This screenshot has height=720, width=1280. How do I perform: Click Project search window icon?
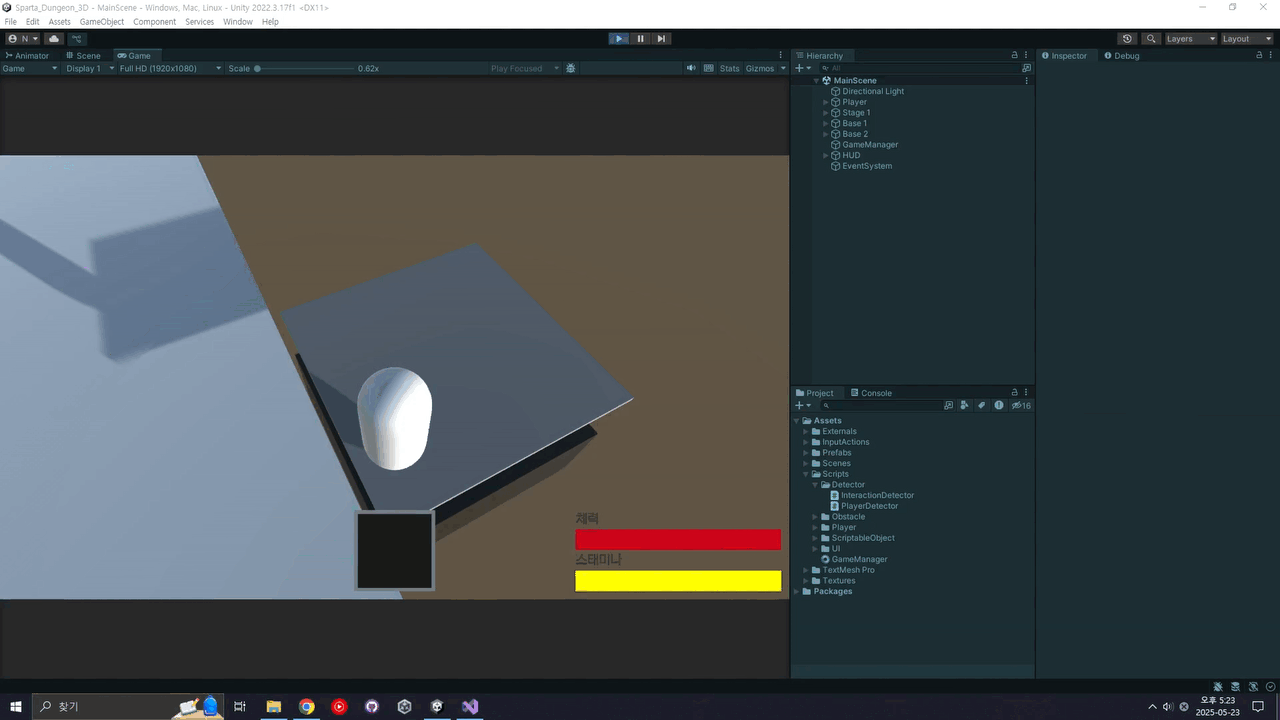click(948, 405)
